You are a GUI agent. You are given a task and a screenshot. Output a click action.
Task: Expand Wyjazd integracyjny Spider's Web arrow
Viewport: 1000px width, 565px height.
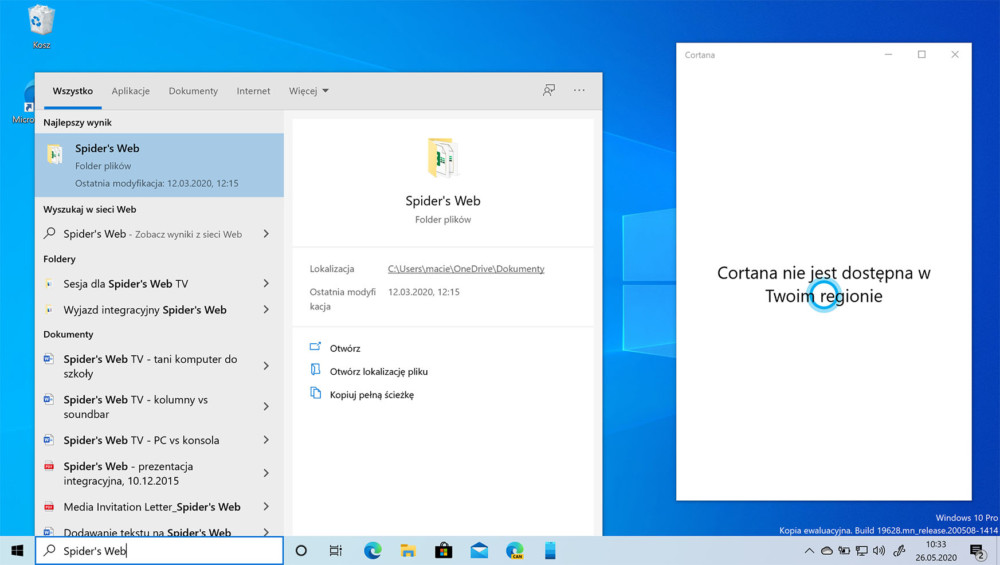coord(266,310)
